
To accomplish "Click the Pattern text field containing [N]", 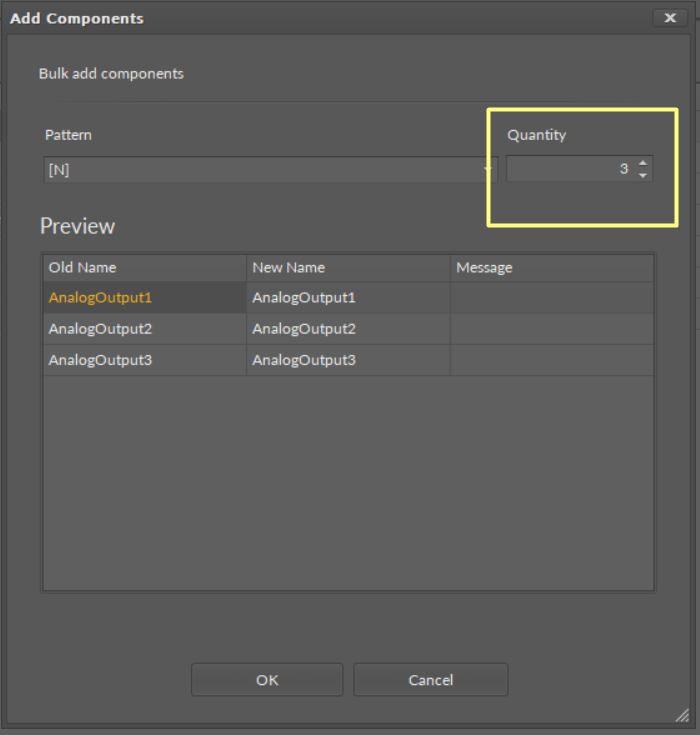I will pyautogui.click(x=260, y=170).
